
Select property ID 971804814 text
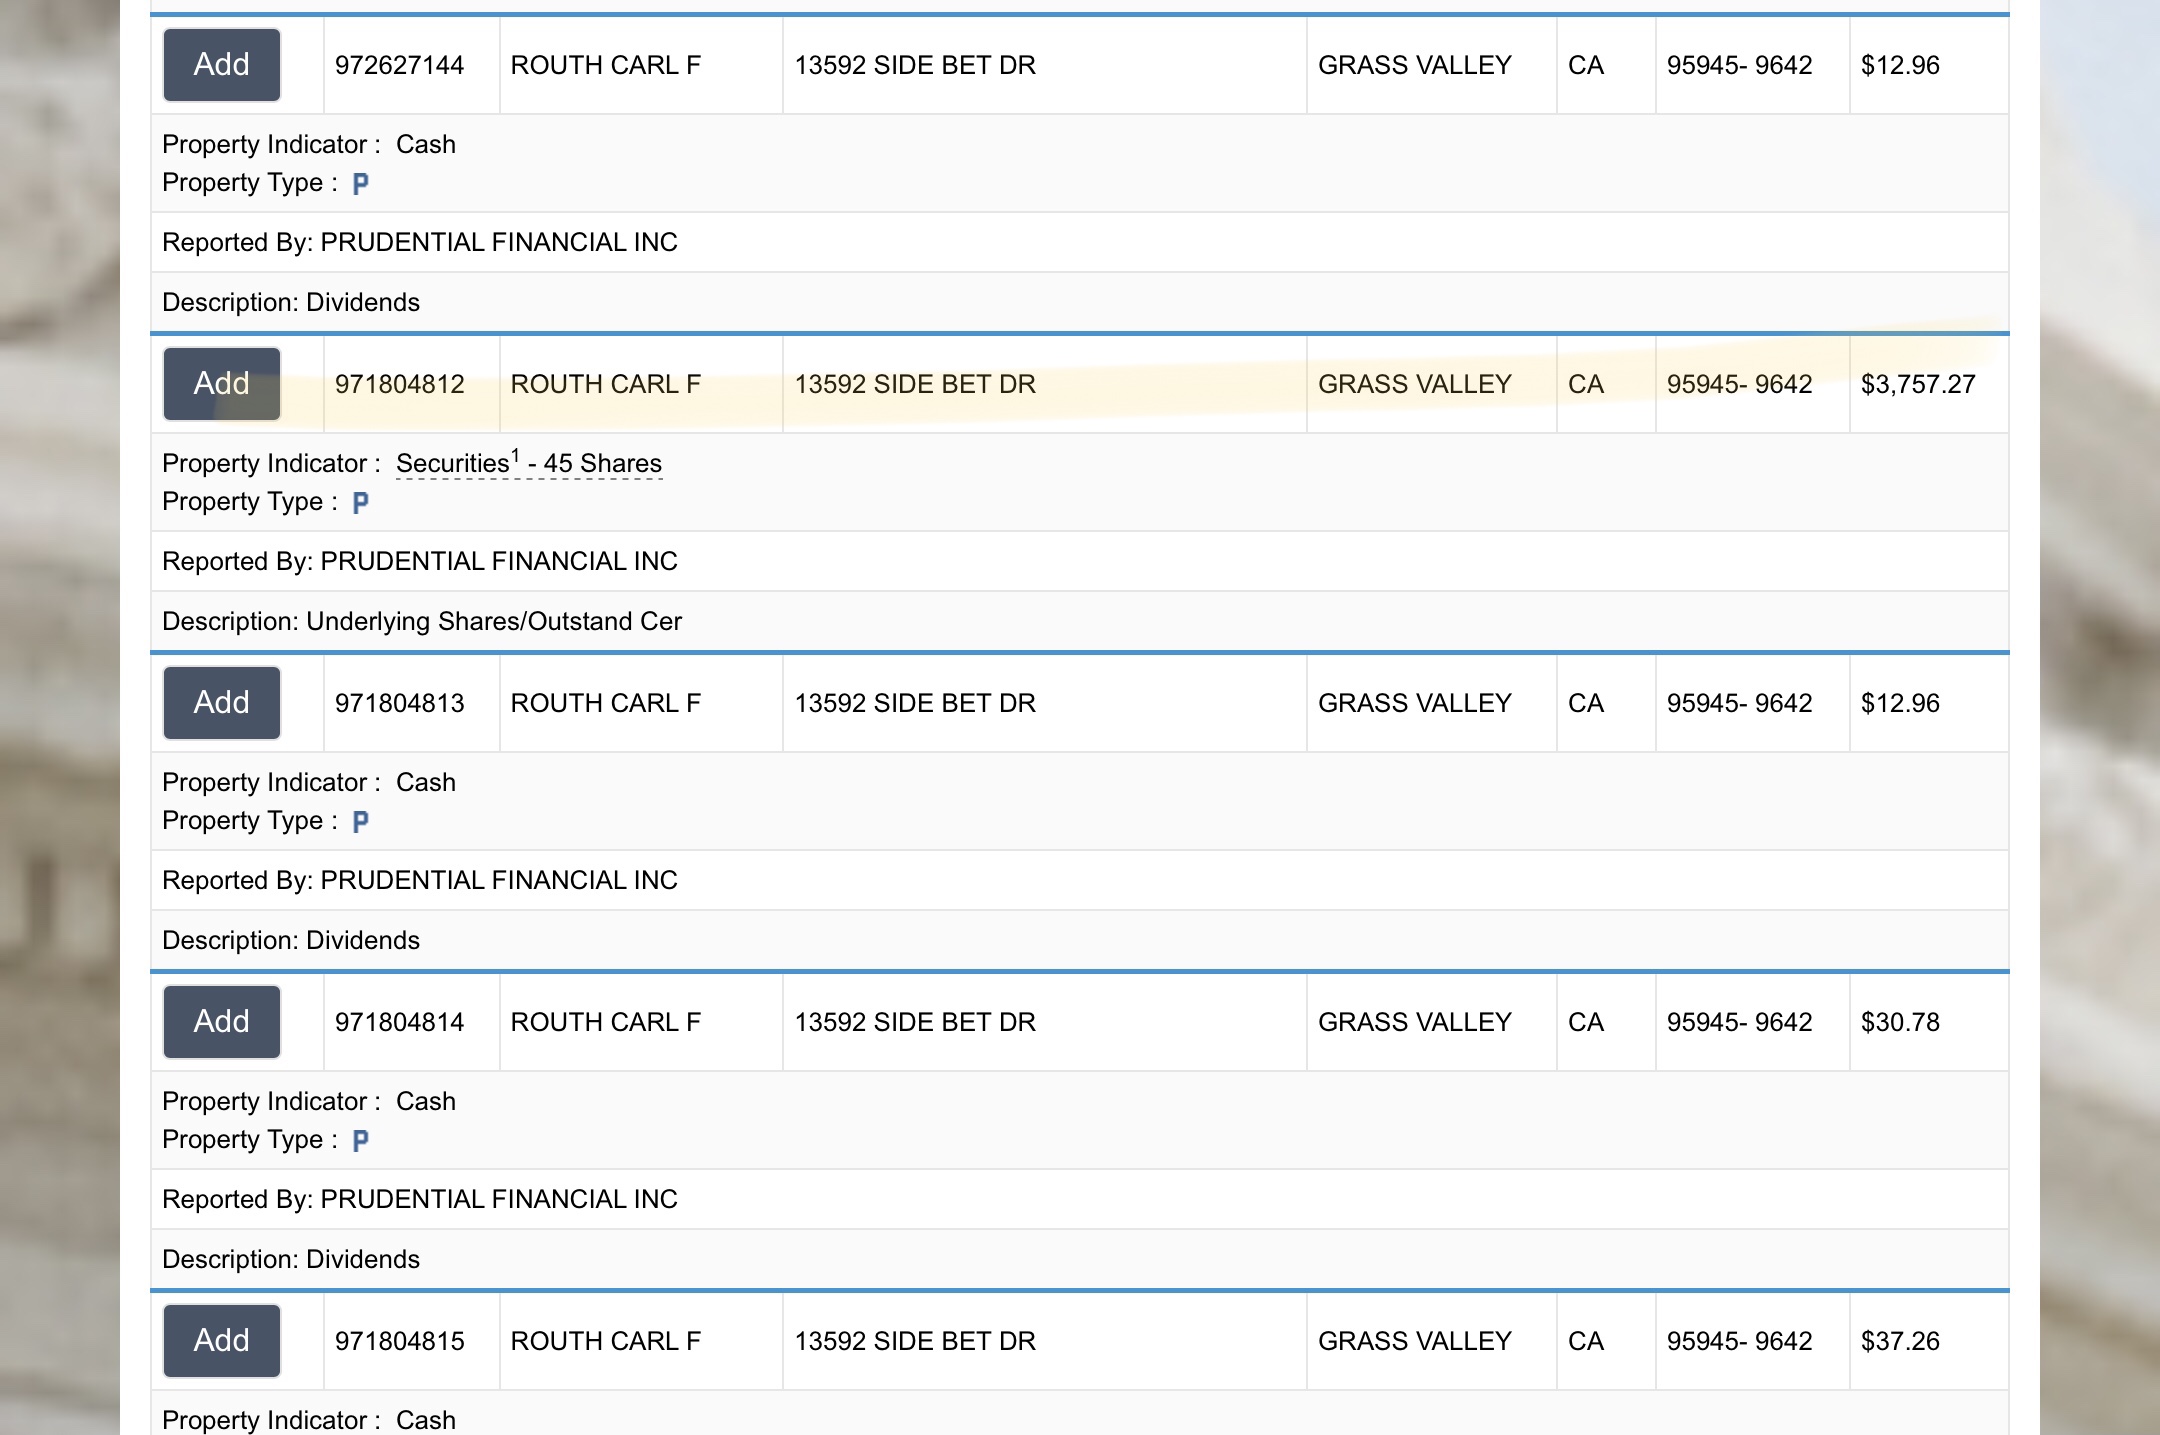400,1022
